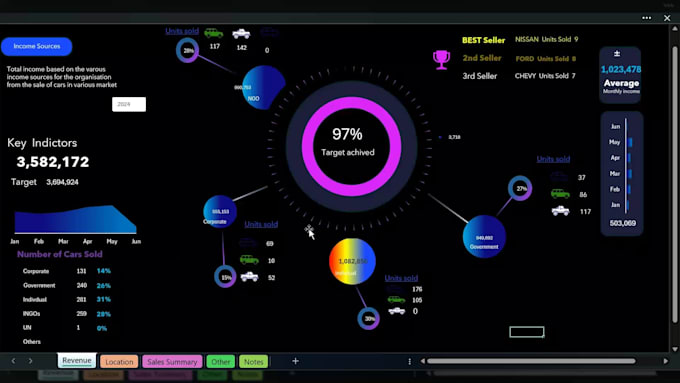Viewport: 680px width, 383px height.
Task: Click the green jeep icon beside 86
Action: pyautogui.click(x=560, y=193)
